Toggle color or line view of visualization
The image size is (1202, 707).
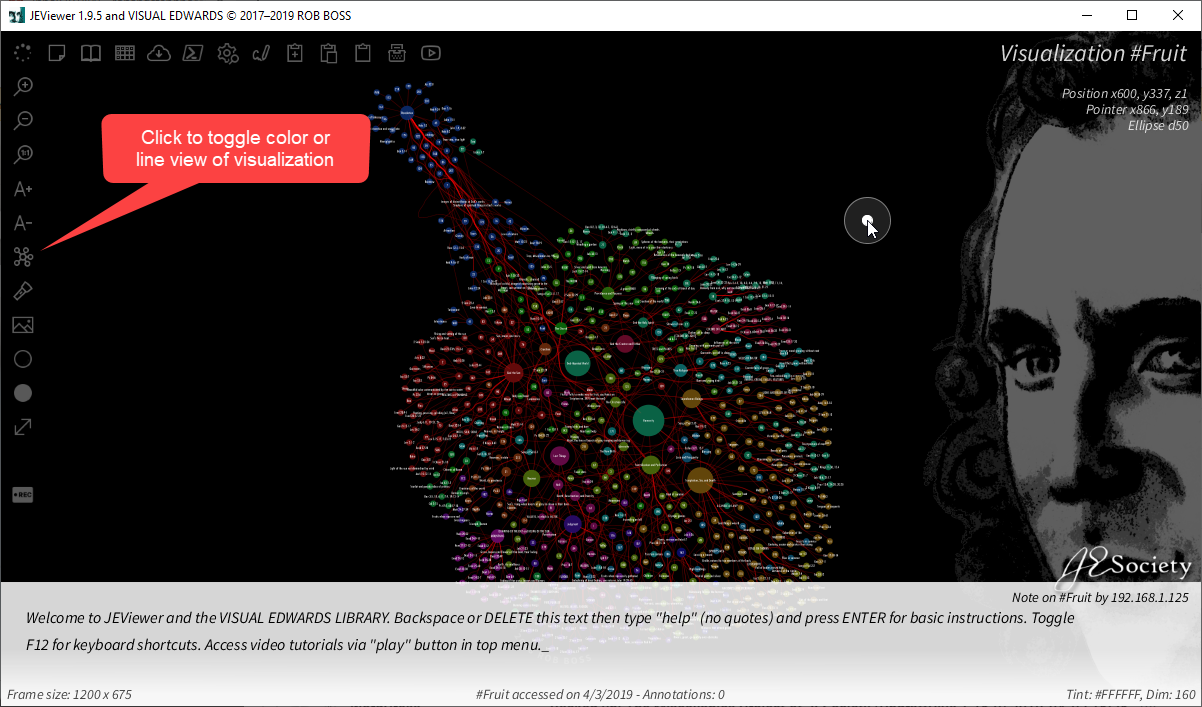click(23, 258)
